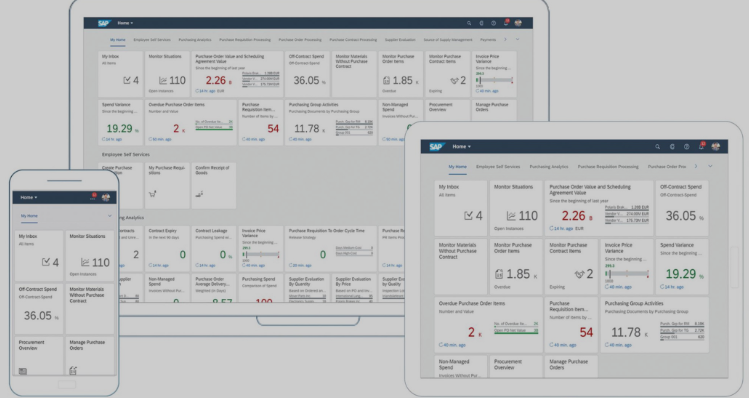Click the user avatar on the phone screen
The image size is (749, 398).
[x=106, y=197]
